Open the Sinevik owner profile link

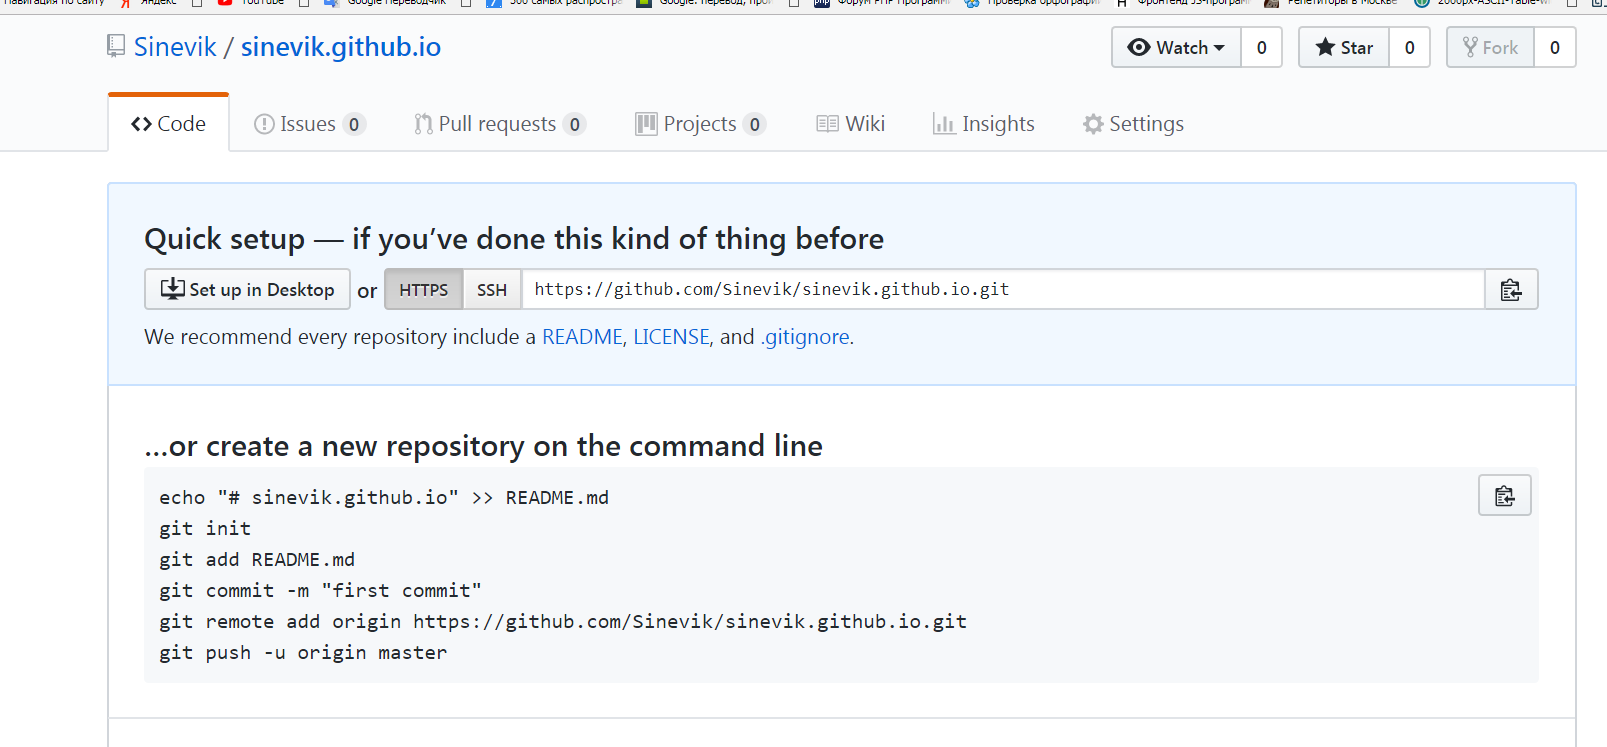coord(175,47)
